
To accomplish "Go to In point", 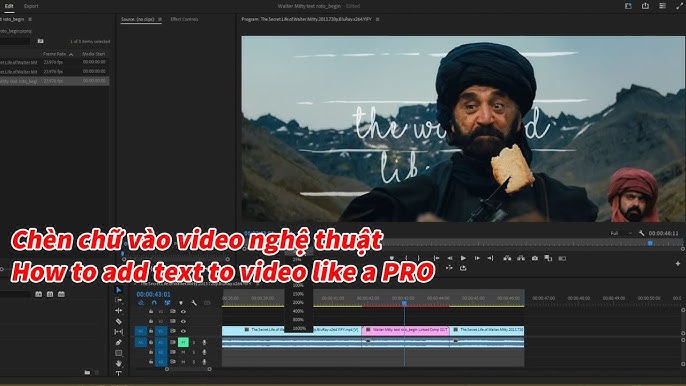I will click(436, 258).
